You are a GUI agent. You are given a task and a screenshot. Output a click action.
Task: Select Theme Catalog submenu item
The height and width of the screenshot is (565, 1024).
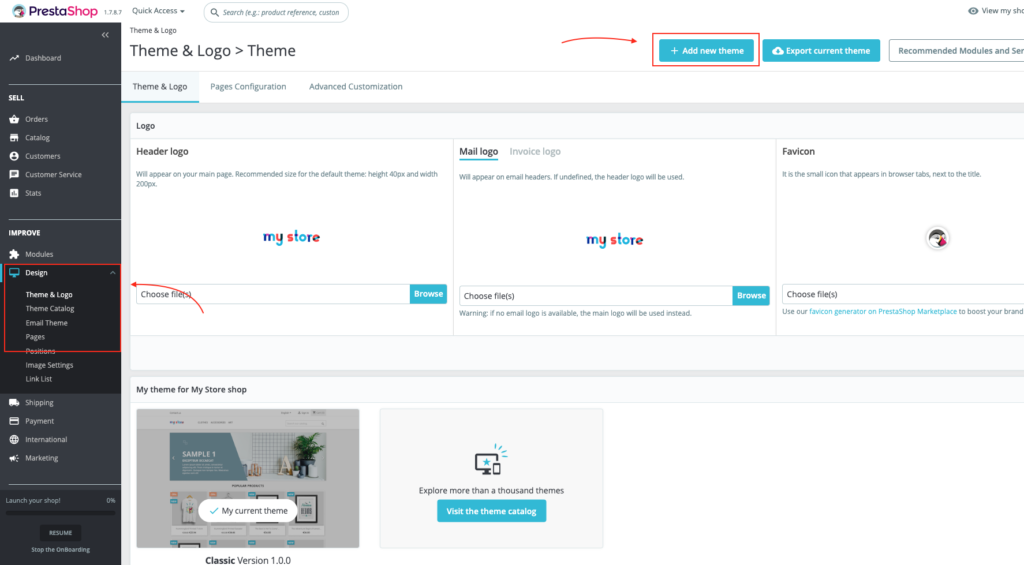pyautogui.click(x=50, y=308)
